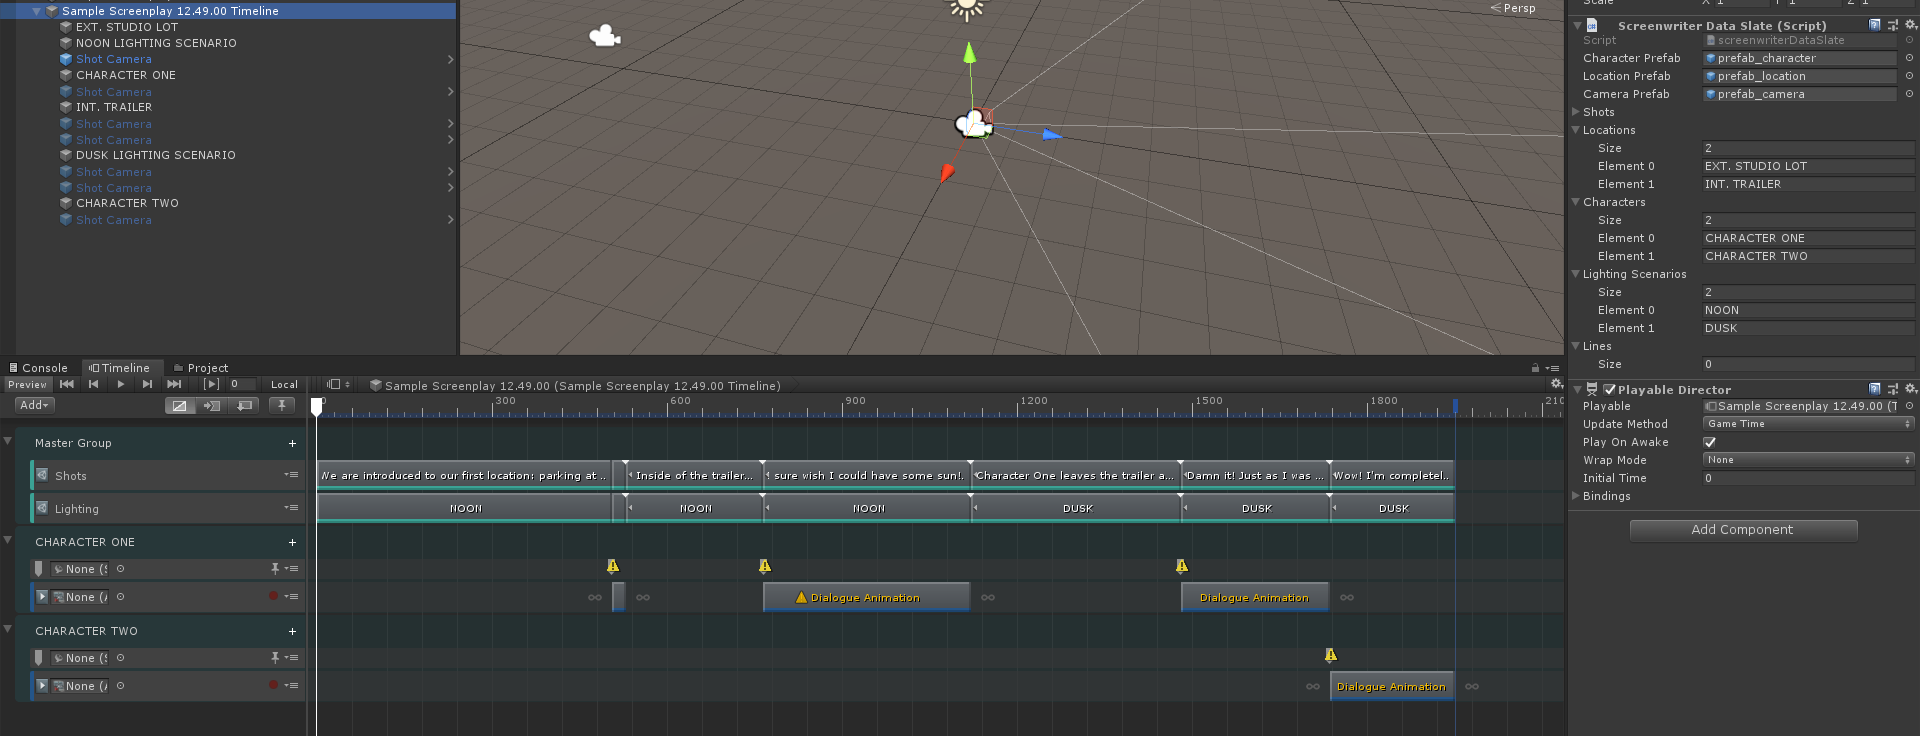Screen dimensions: 1920x736
Task: Click the Shots track icon
Action: [x=42, y=475]
